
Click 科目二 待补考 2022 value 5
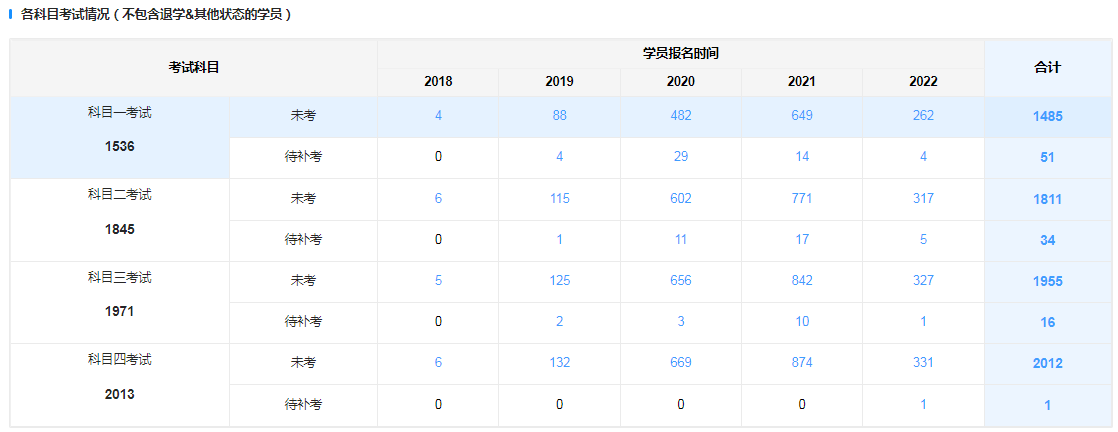pos(923,240)
